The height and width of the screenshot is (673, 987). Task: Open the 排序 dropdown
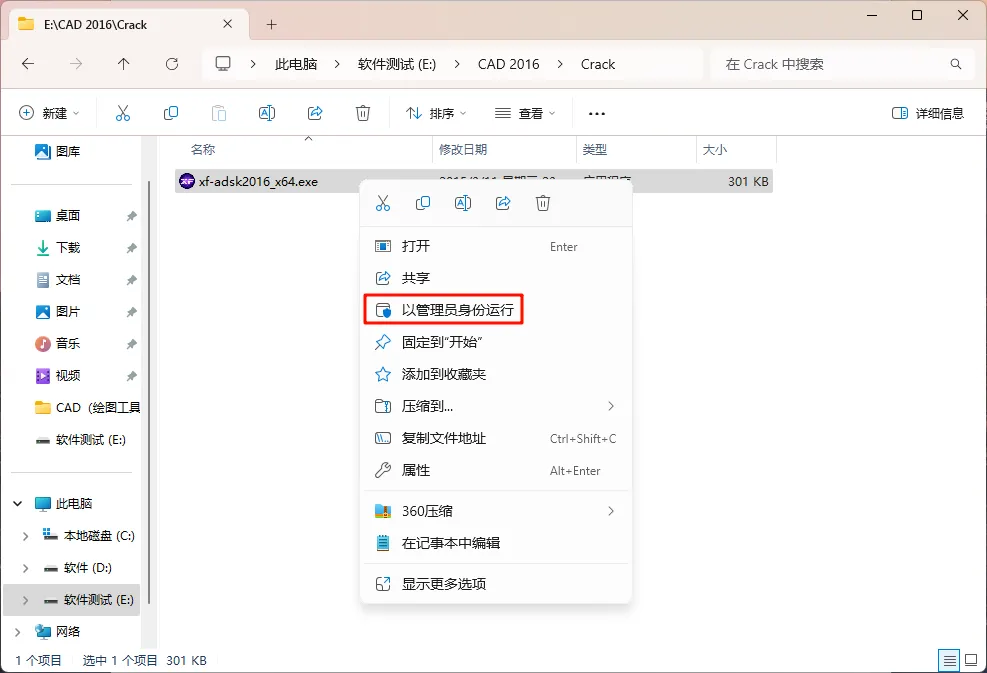pos(436,113)
